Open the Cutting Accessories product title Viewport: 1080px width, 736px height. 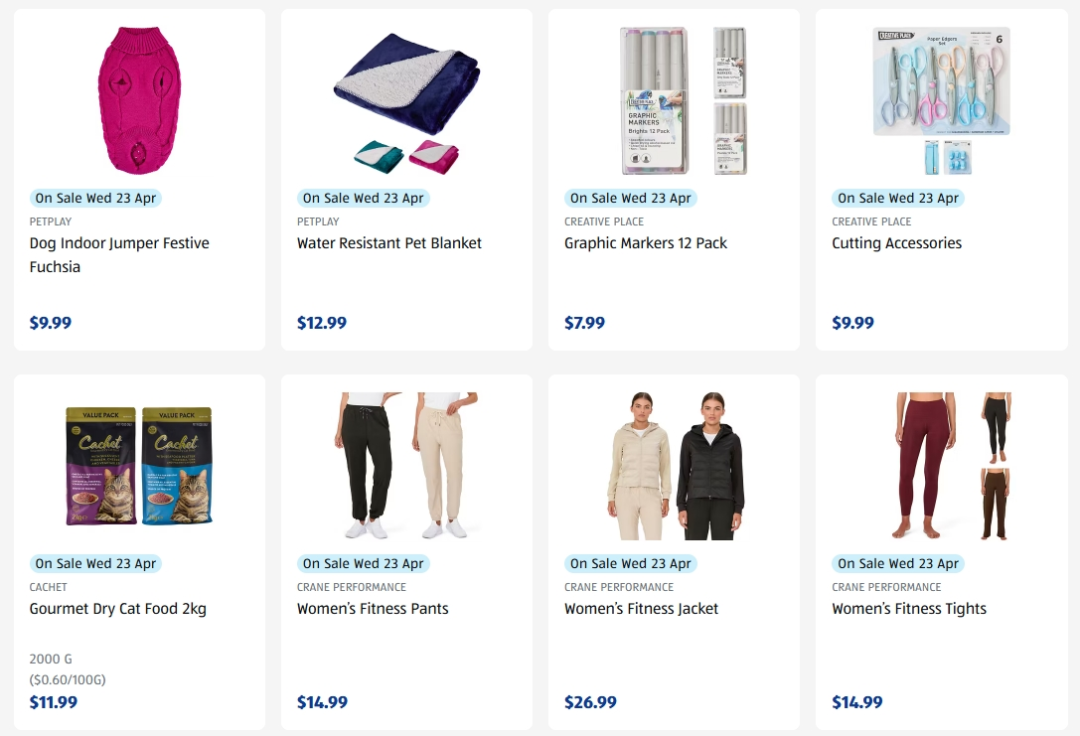pyautogui.click(x=897, y=243)
